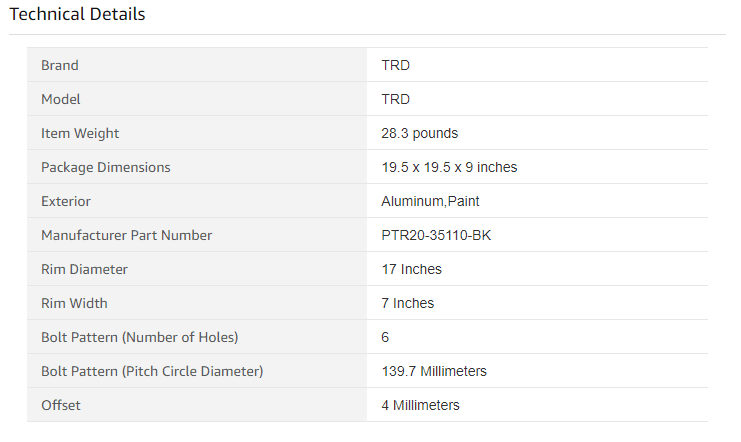Select the TRD model value
741x442 pixels.
396,99
